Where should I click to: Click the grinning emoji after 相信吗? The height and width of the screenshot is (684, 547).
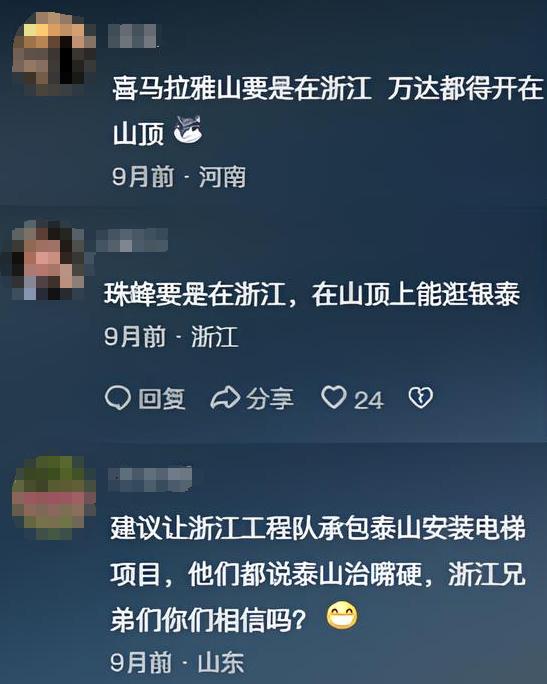(x=342, y=616)
